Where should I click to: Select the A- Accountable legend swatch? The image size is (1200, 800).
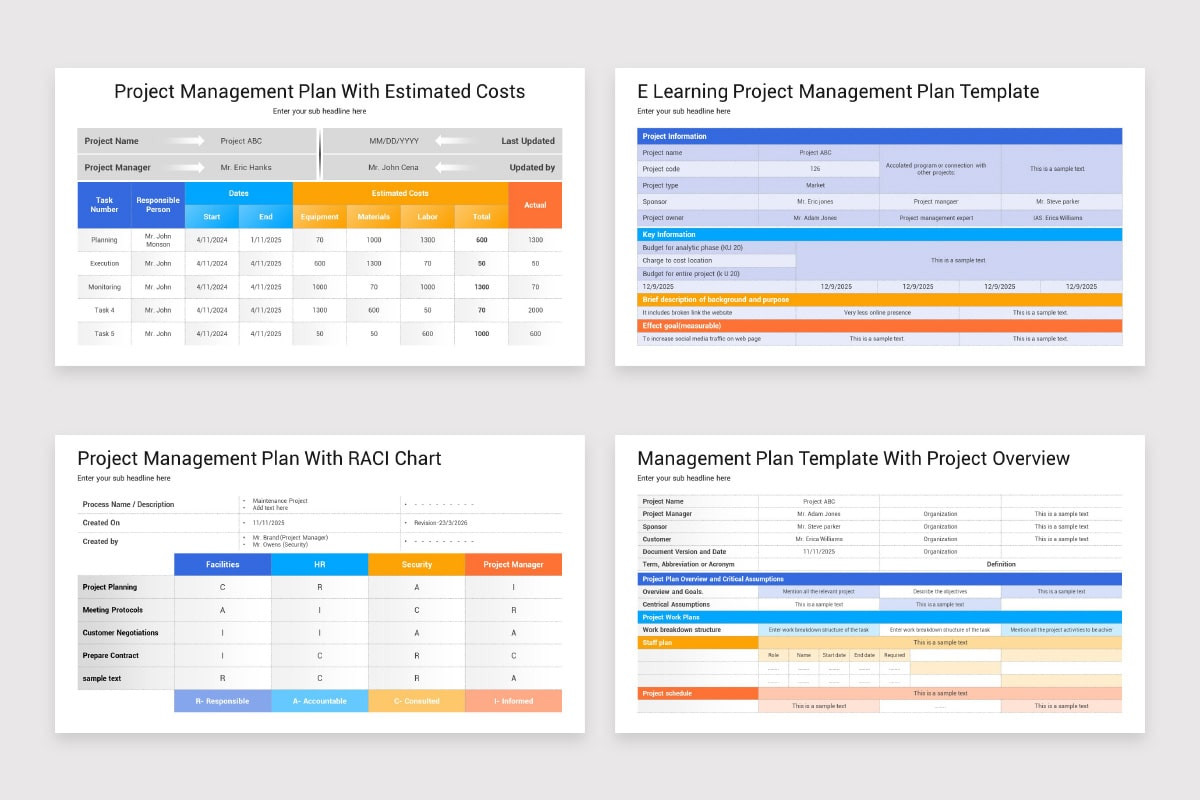pyautogui.click(x=319, y=700)
